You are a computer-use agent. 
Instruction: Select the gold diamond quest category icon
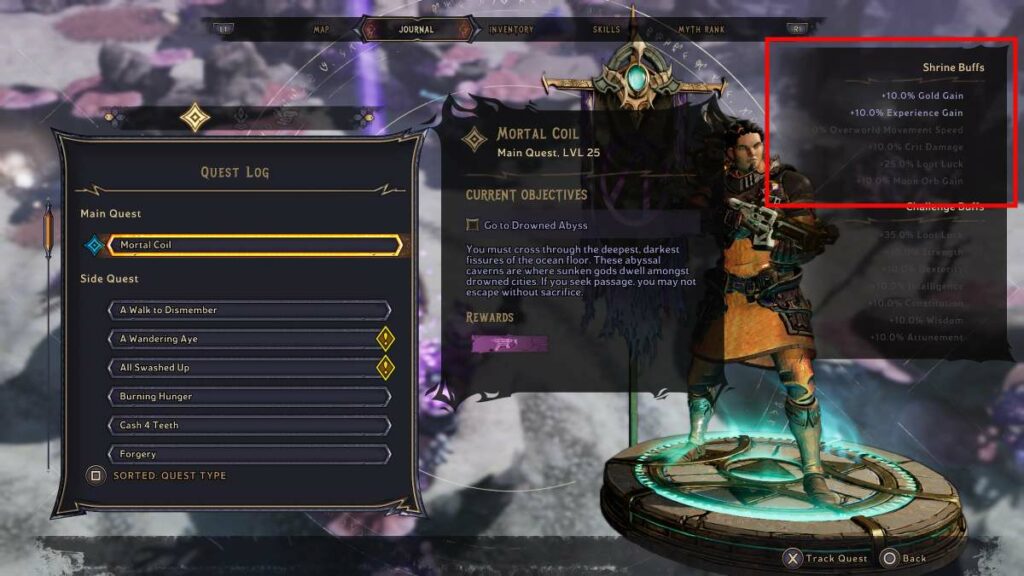[x=195, y=118]
